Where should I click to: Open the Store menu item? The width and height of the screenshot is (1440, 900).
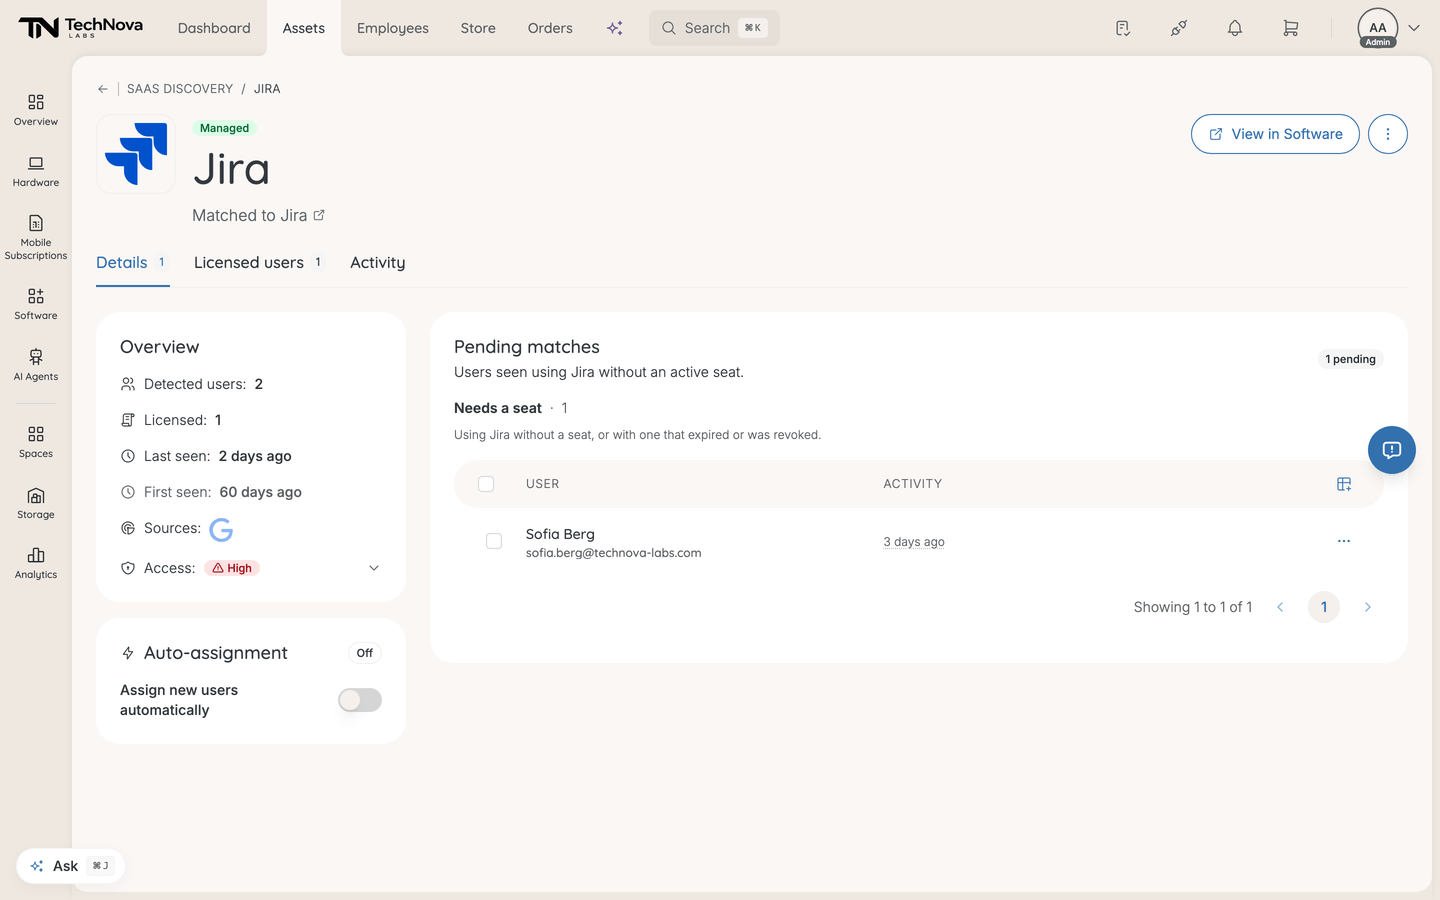pyautogui.click(x=478, y=28)
